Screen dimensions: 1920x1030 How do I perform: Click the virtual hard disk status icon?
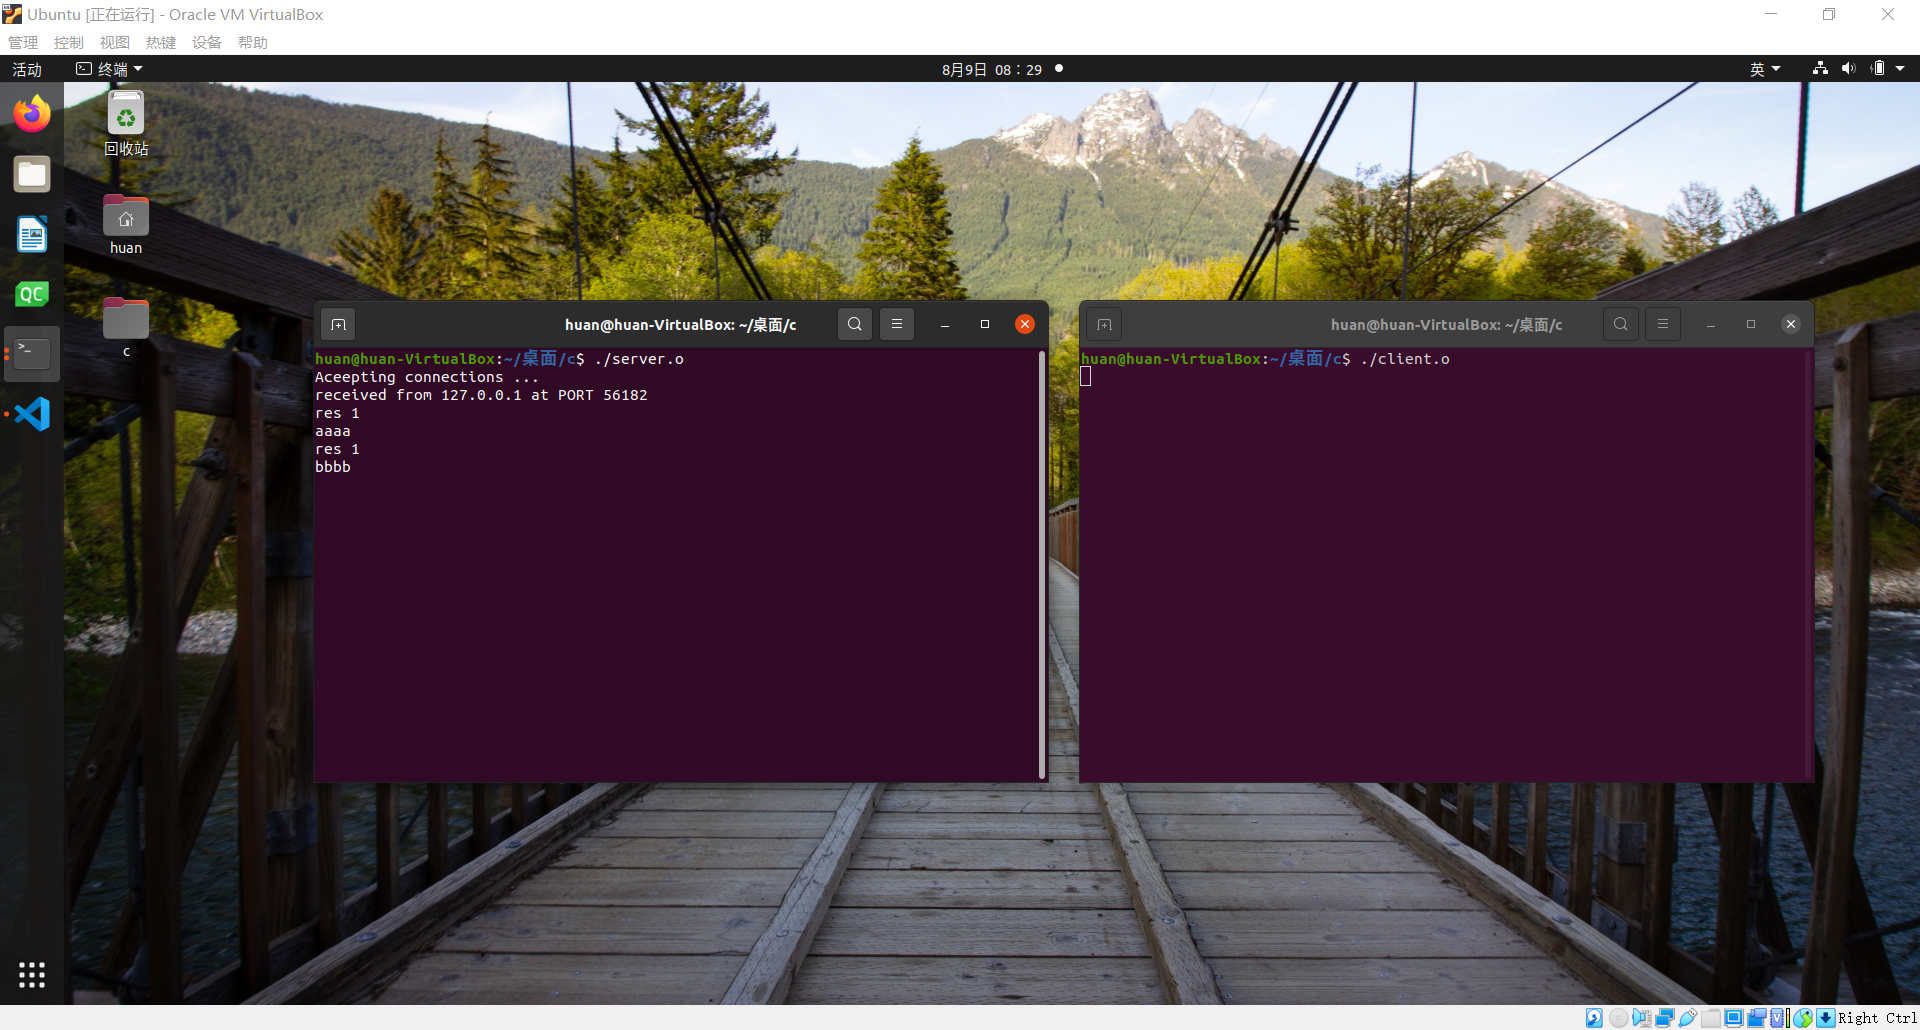1593,1018
